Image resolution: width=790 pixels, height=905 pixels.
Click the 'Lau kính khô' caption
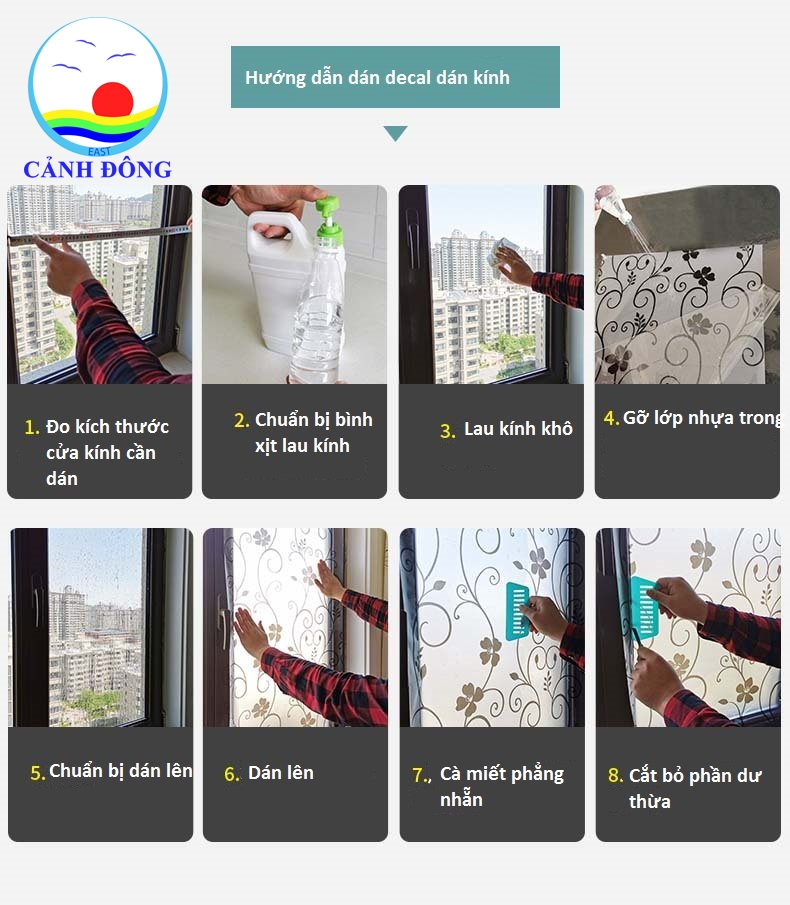click(507, 429)
